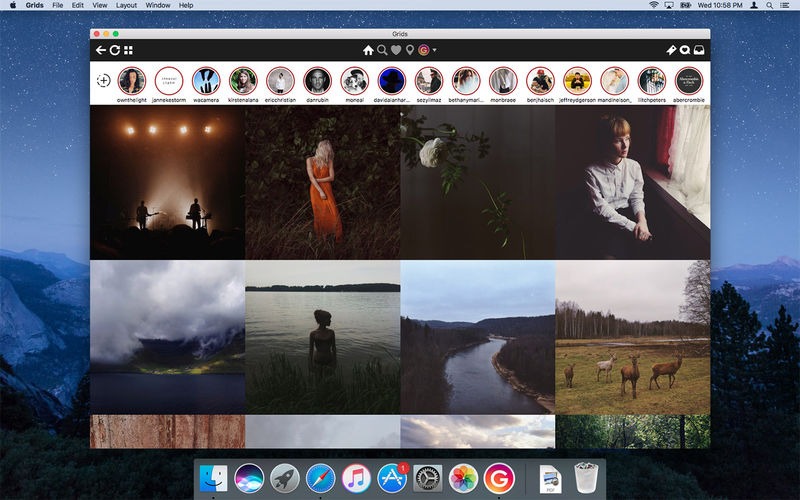
Task: Open the location pin icon
Action: (409, 50)
